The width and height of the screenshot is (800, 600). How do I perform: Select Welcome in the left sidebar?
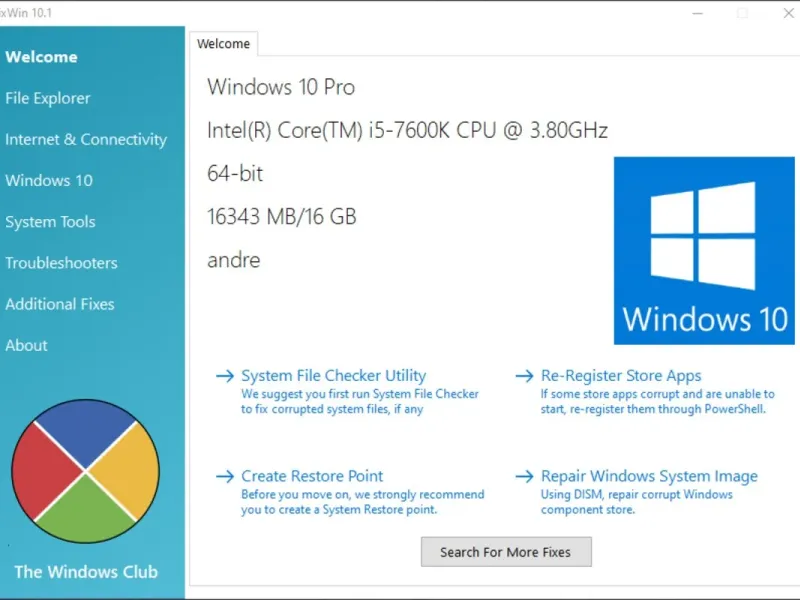(41, 57)
